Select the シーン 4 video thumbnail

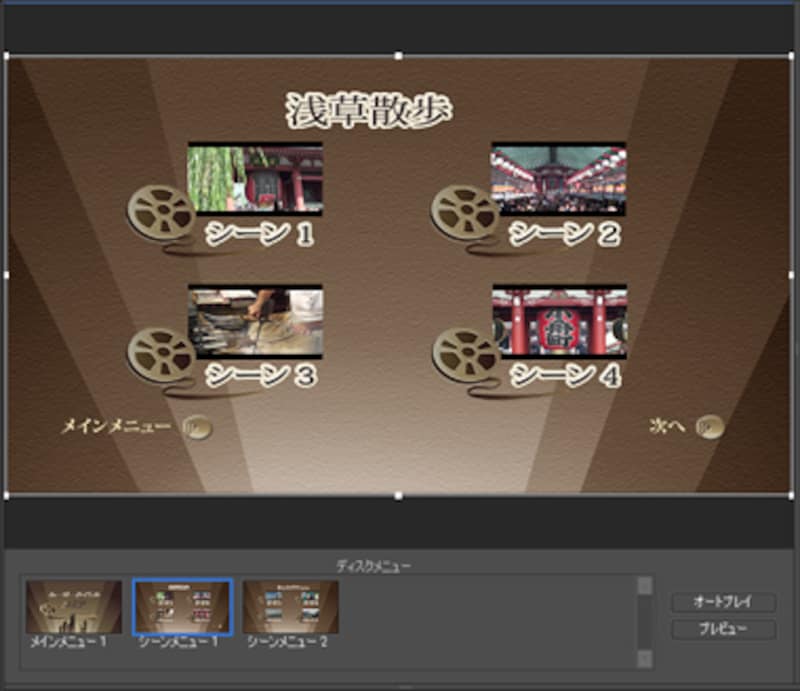tap(559, 321)
